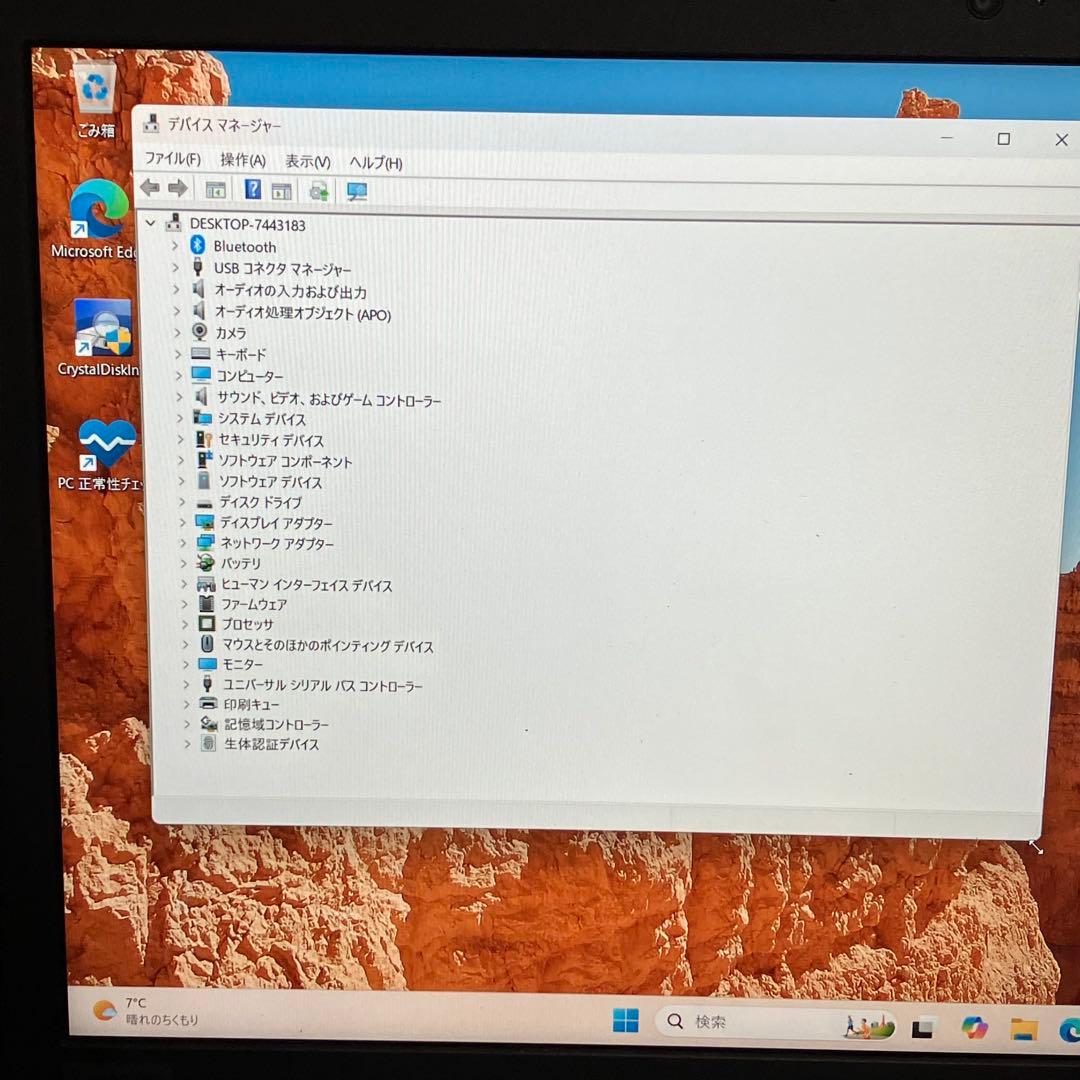This screenshot has height=1080, width=1080.
Task: Click the remote computer monitor toolbar icon
Action: [x=356, y=190]
